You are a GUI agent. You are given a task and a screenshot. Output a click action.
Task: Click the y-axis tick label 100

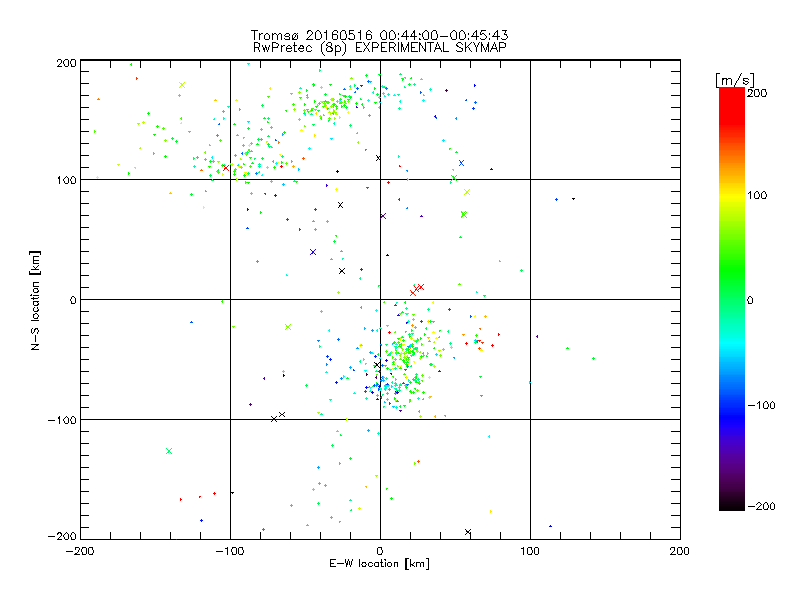pos(66,180)
